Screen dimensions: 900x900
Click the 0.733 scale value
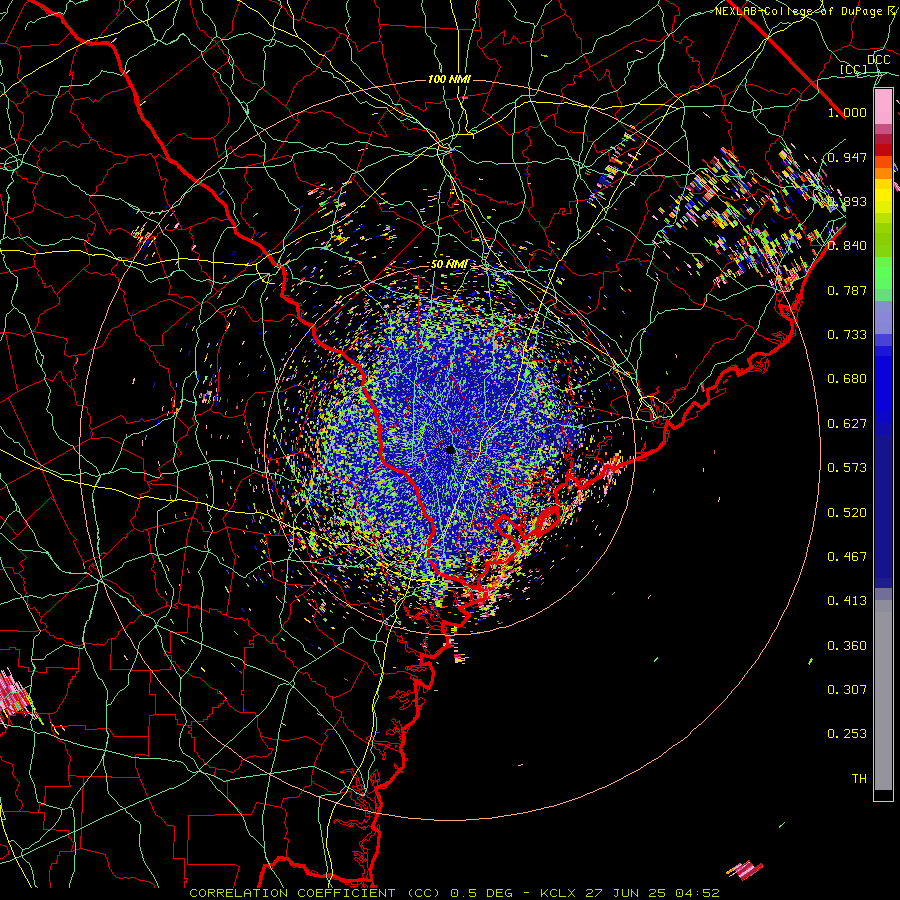(847, 335)
